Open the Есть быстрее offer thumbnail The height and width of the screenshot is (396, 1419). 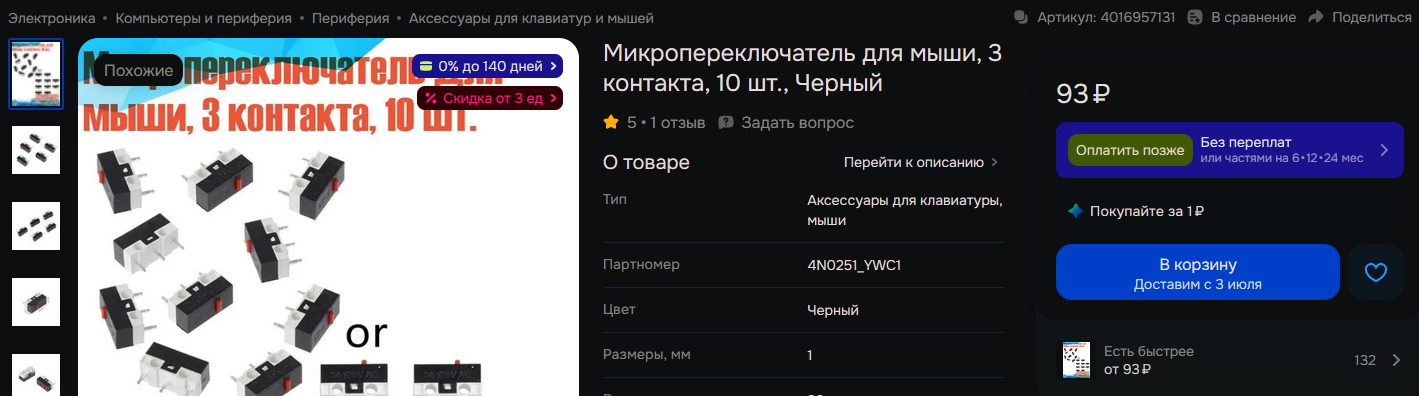pyautogui.click(x=1077, y=360)
